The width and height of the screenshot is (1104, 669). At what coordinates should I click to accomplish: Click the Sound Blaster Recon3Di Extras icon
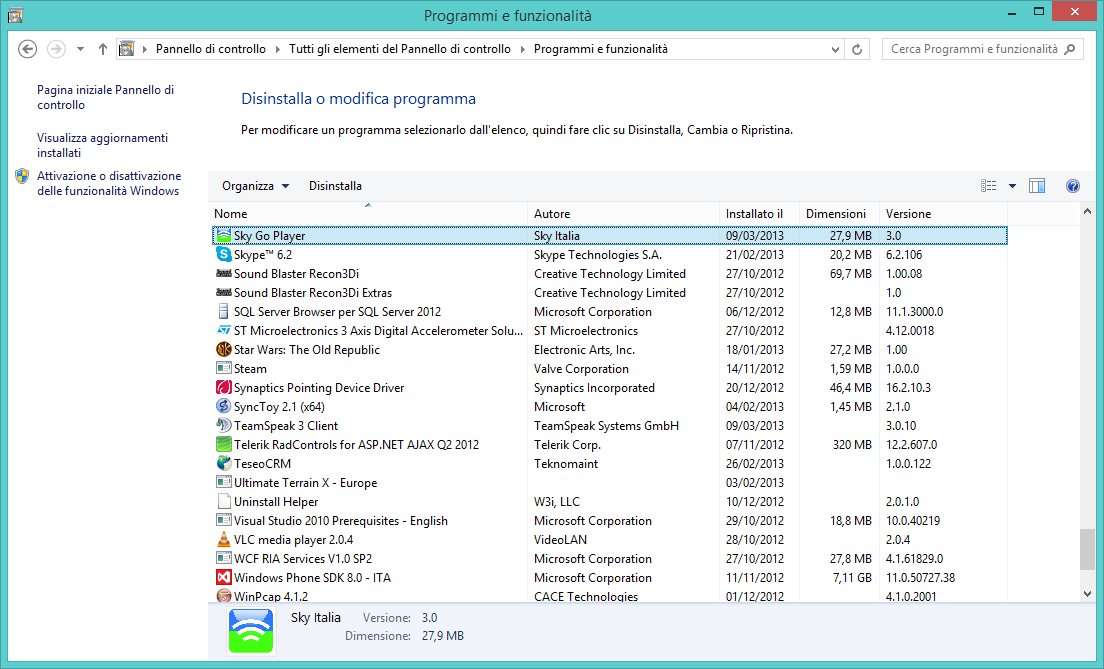coord(223,292)
